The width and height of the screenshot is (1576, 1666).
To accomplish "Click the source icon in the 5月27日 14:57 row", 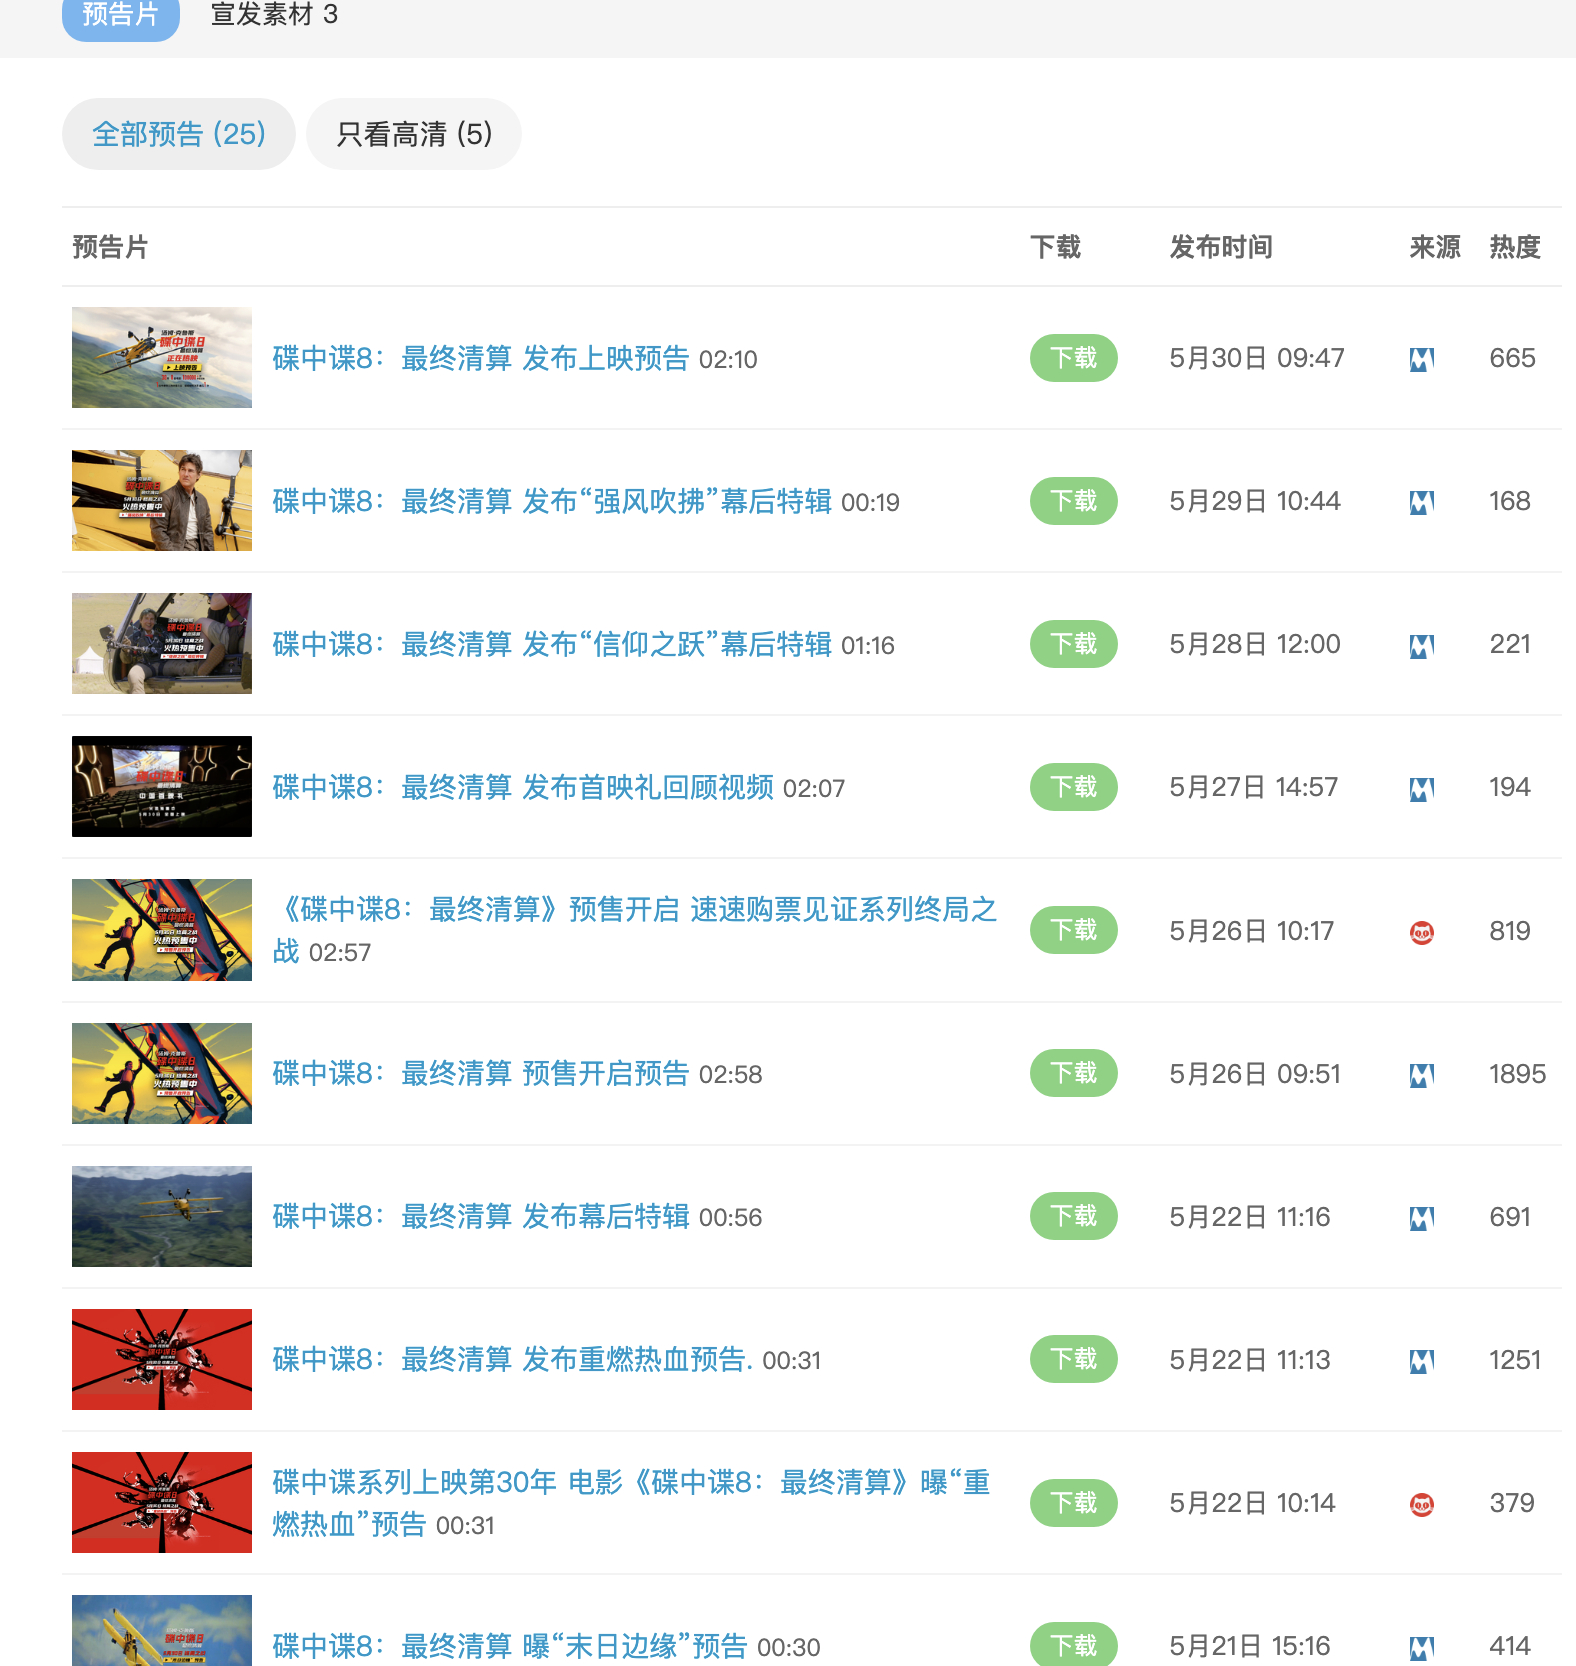I will coord(1421,789).
